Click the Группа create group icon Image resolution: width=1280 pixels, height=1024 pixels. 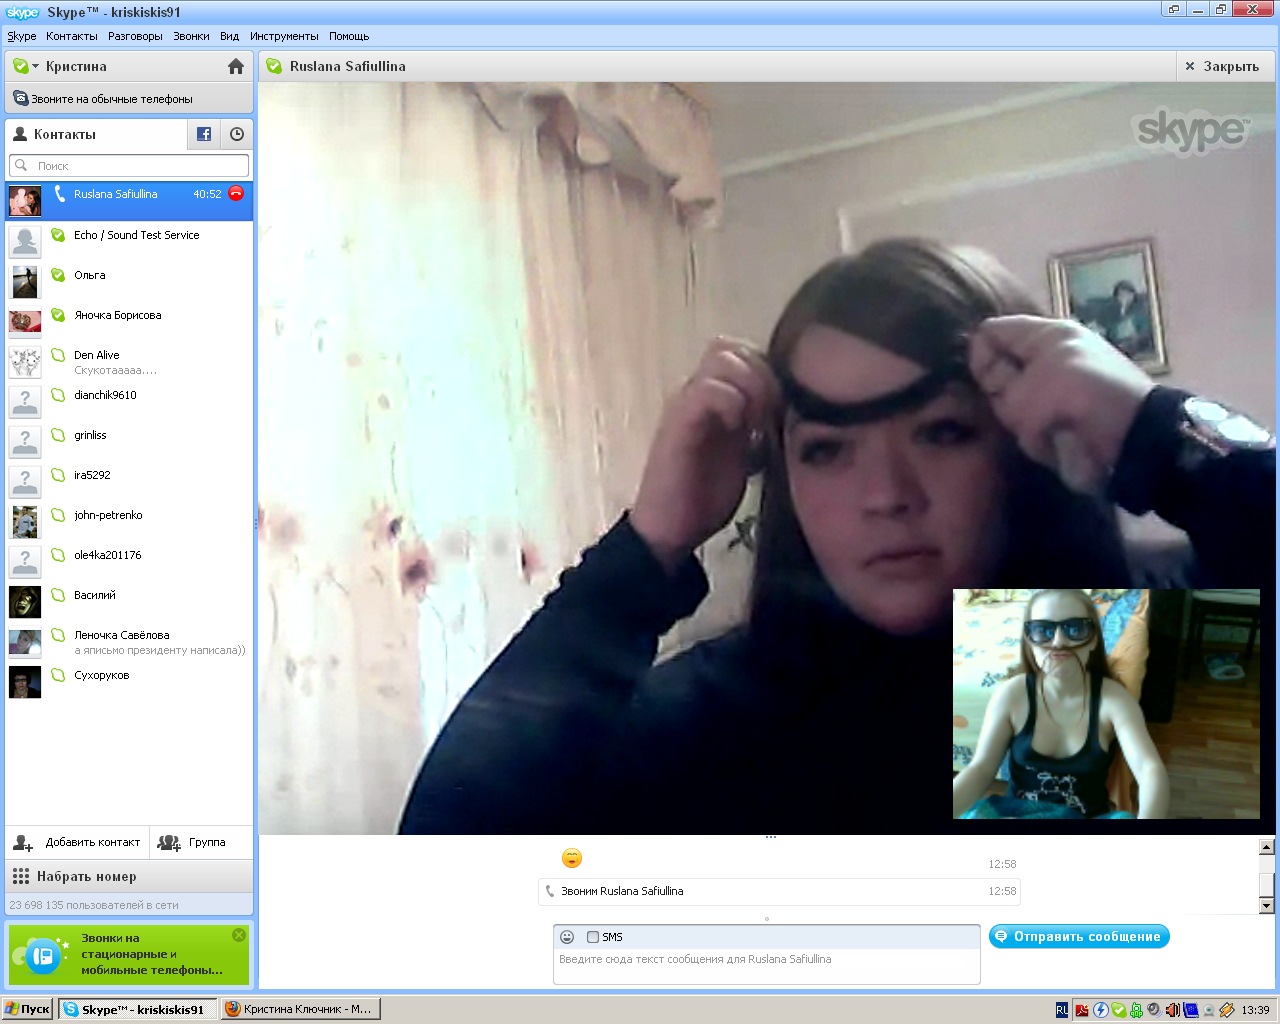170,842
